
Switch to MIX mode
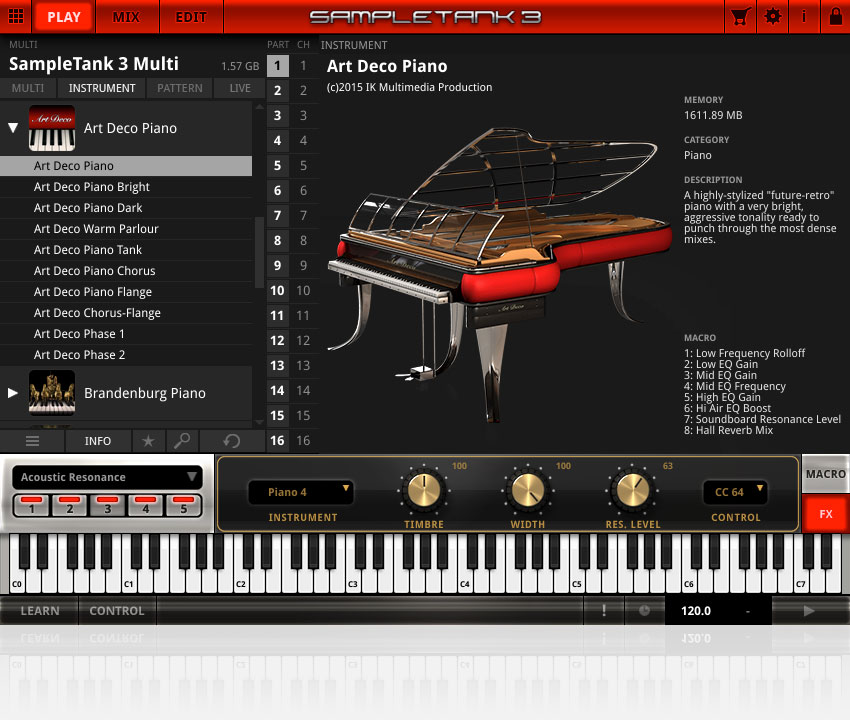tap(126, 17)
